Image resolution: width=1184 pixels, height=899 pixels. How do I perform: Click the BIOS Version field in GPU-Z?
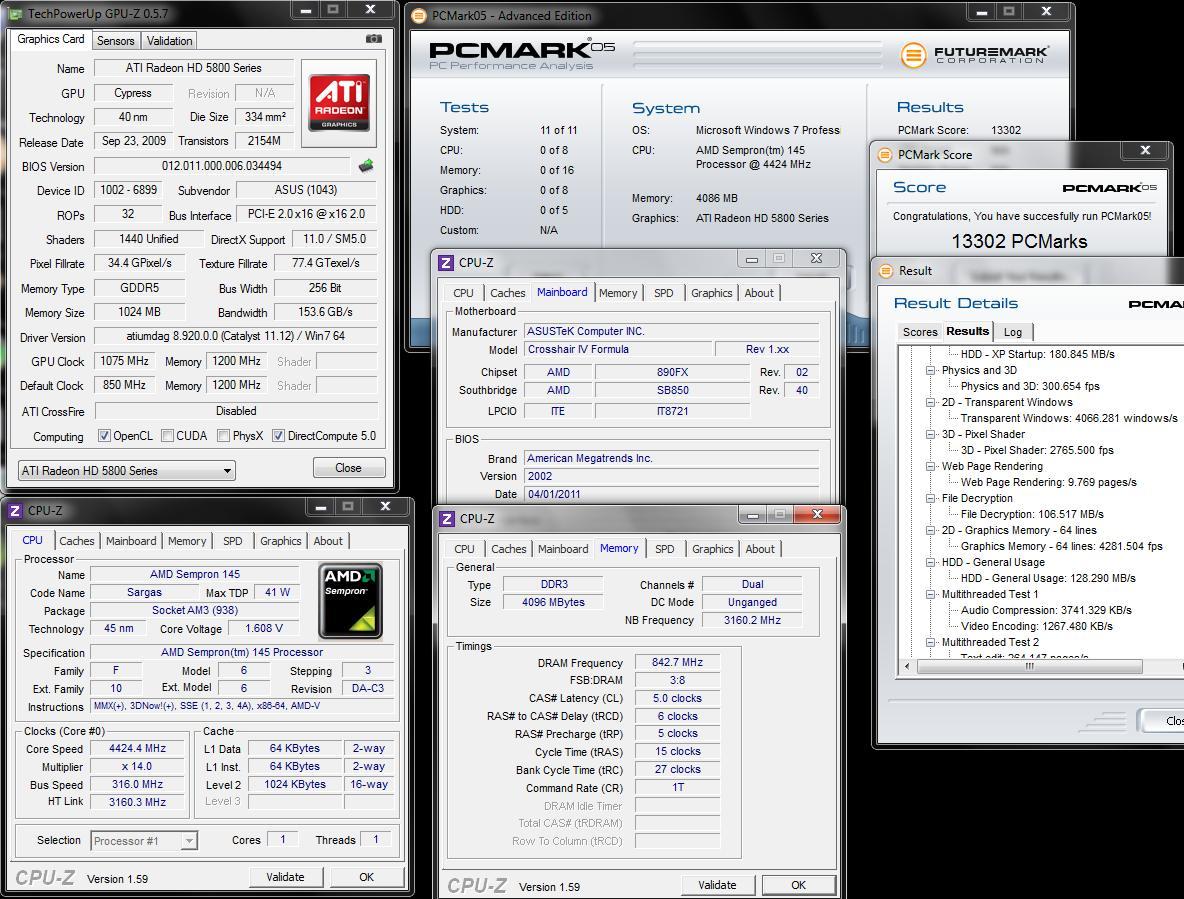(222, 166)
